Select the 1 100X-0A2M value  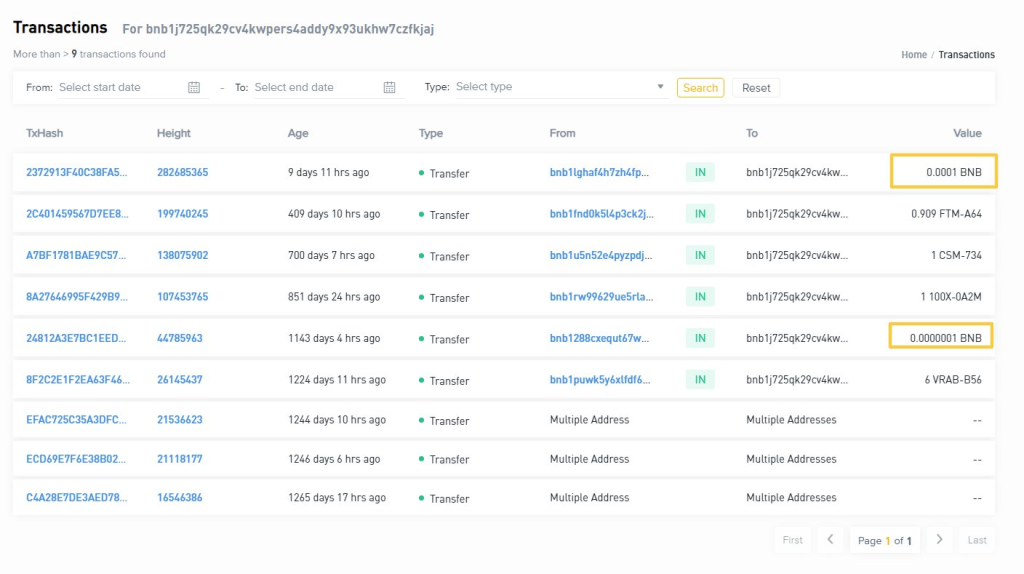pos(951,296)
